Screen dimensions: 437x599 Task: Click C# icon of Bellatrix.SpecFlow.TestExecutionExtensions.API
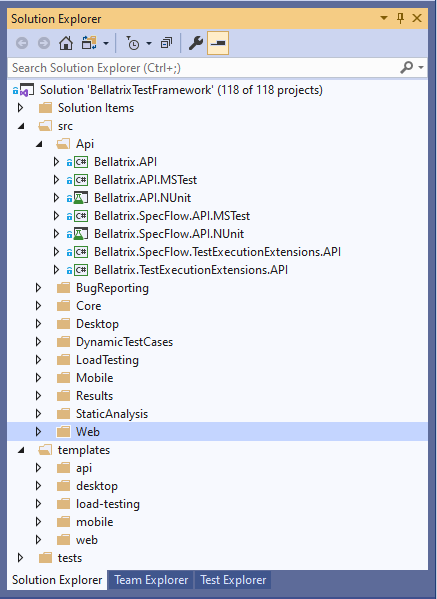(x=81, y=252)
